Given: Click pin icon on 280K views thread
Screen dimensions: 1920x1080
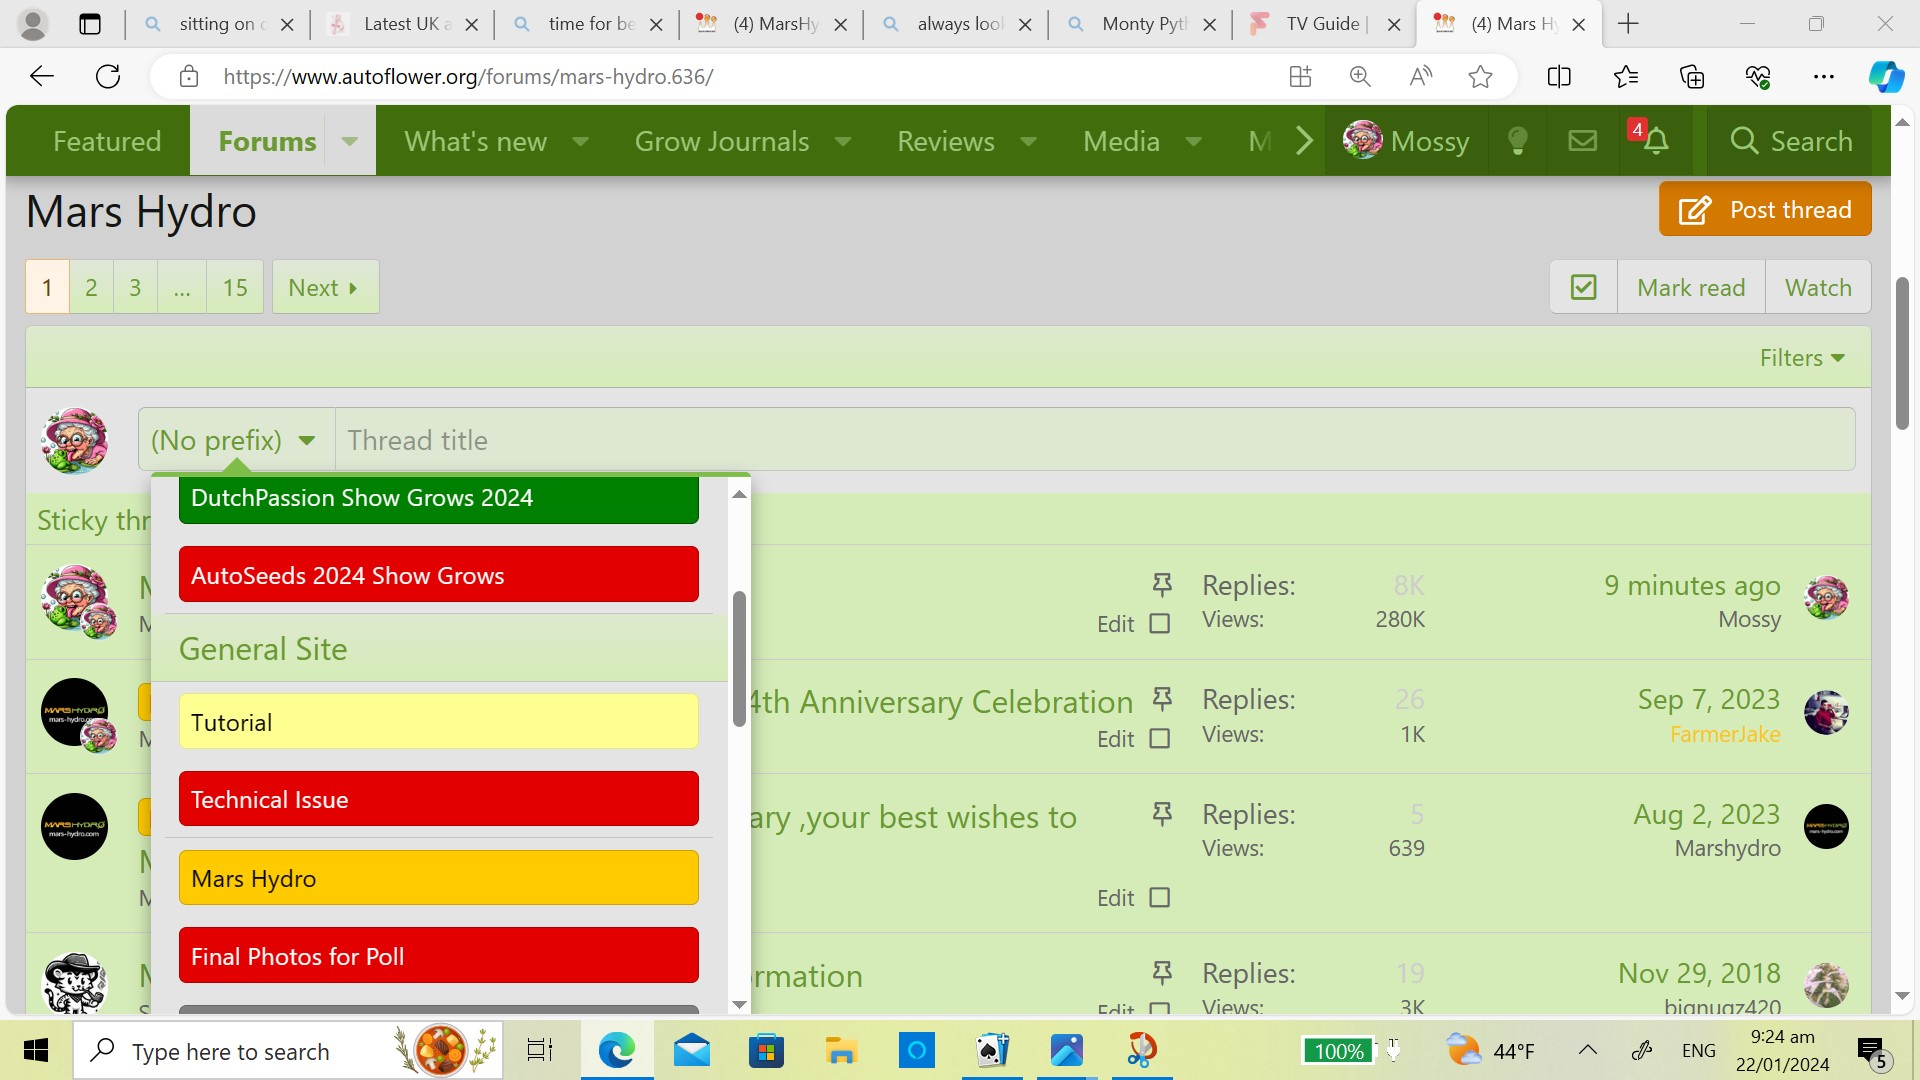Looking at the screenshot, I should [x=1162, y=584].
